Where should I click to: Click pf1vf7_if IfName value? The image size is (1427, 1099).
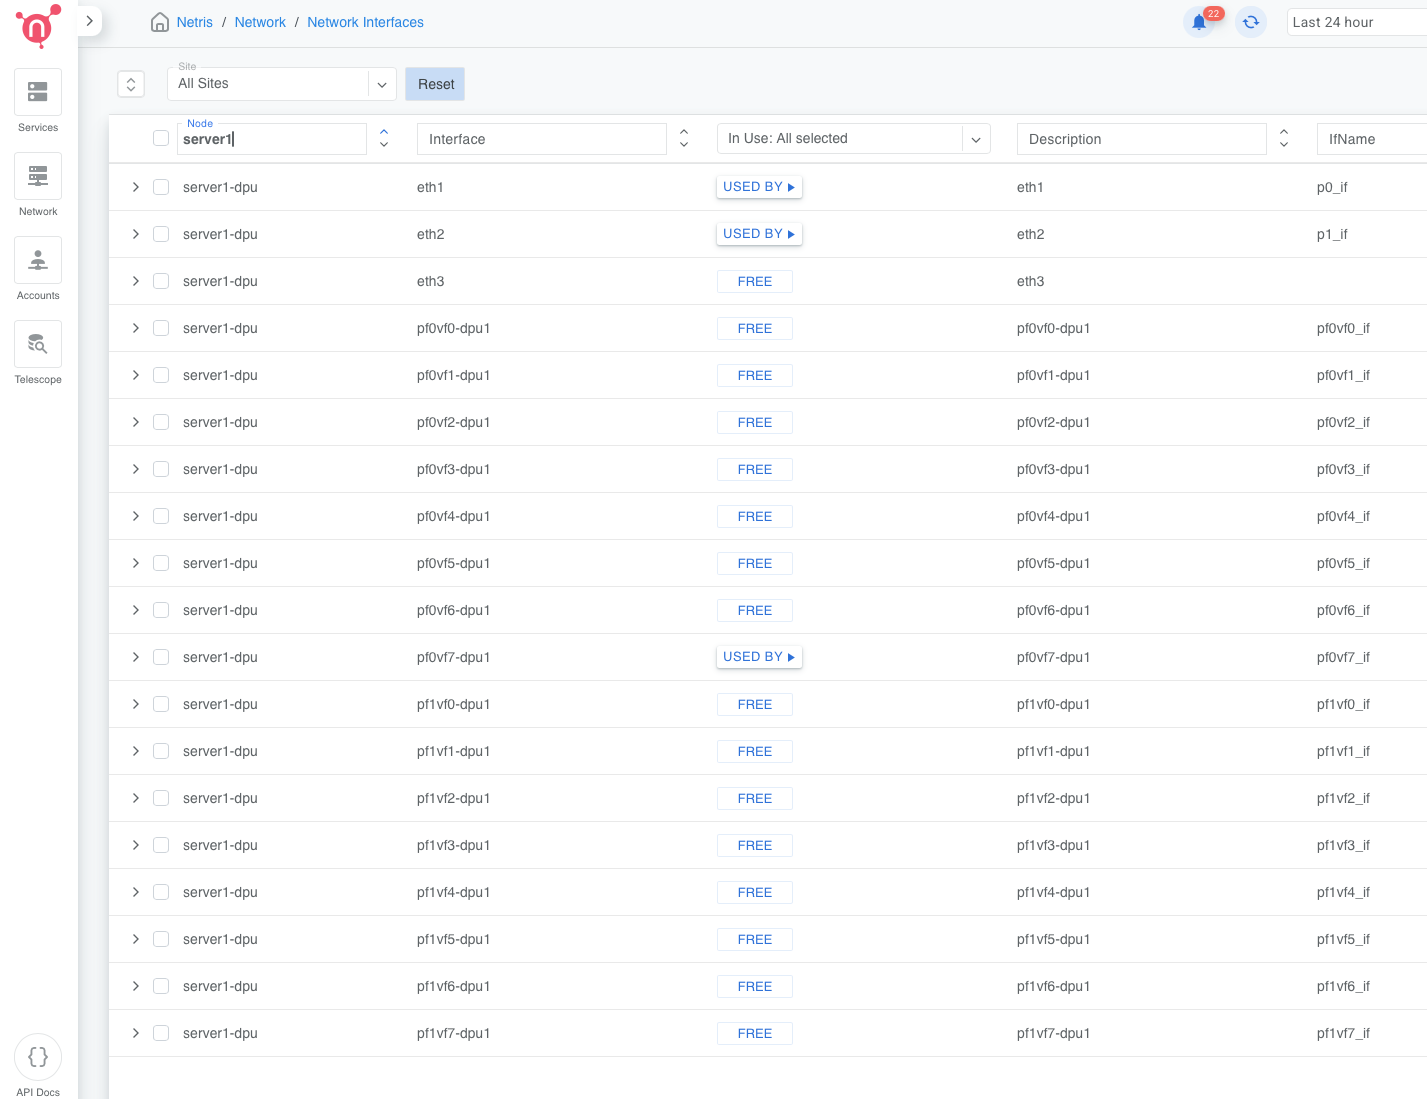1343,1033
